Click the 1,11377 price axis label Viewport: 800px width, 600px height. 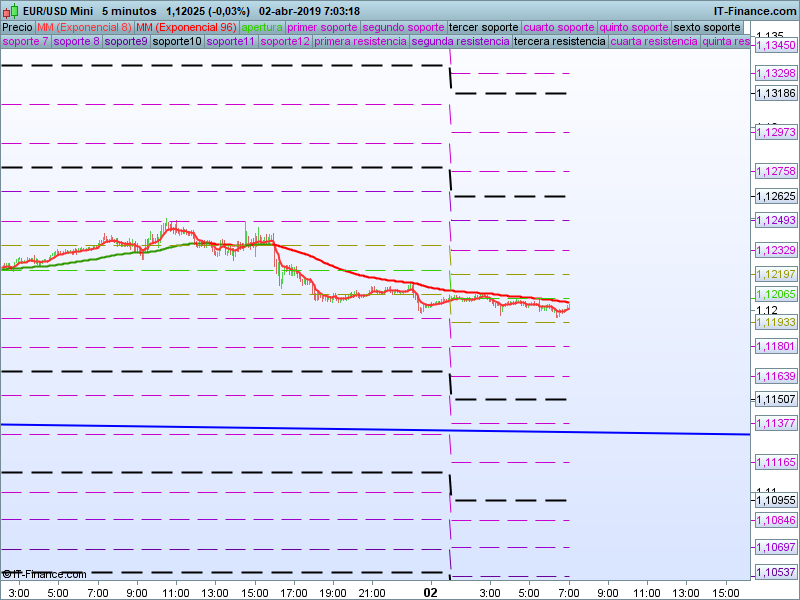[775, 424]
